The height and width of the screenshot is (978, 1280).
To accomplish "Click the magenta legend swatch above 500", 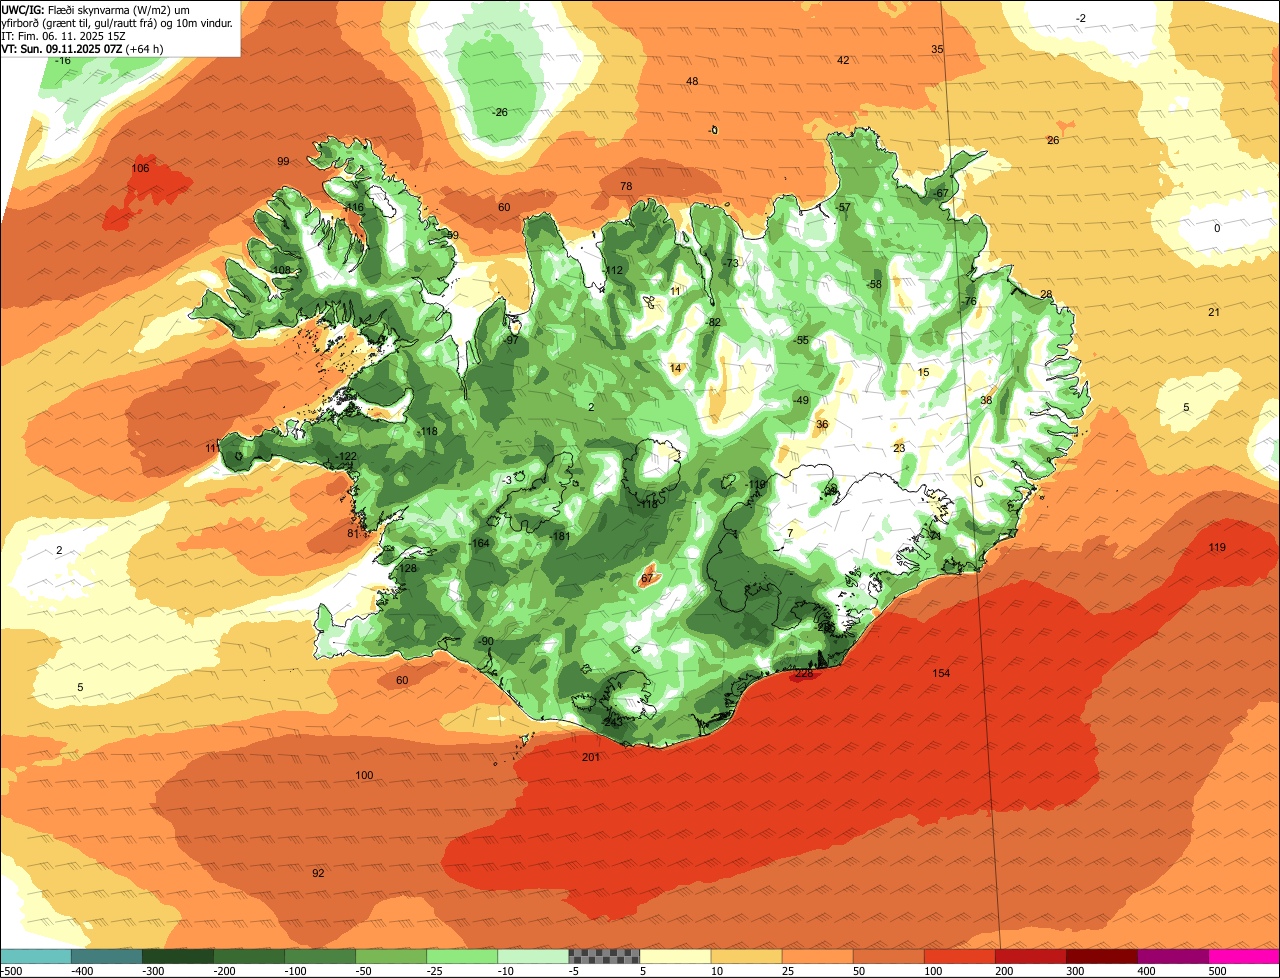I will [1244, 956].
